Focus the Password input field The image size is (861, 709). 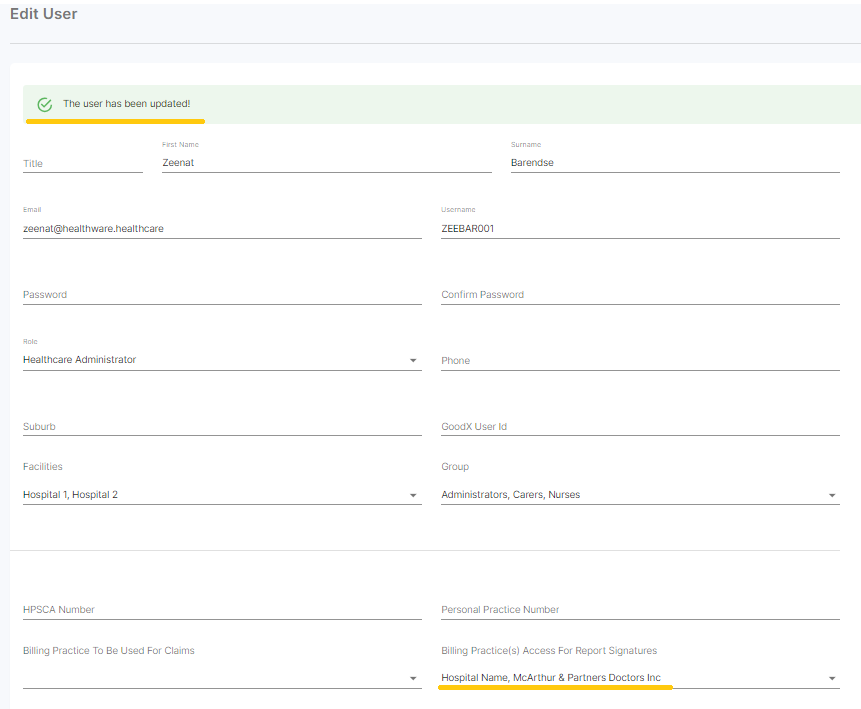click(221, 294)
